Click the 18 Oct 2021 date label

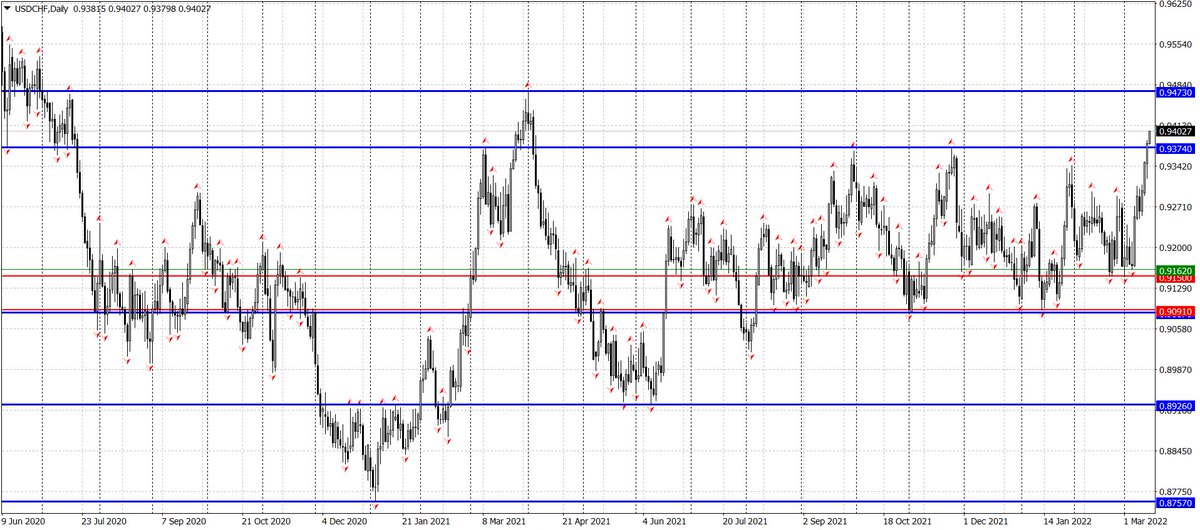pos(907,521)
